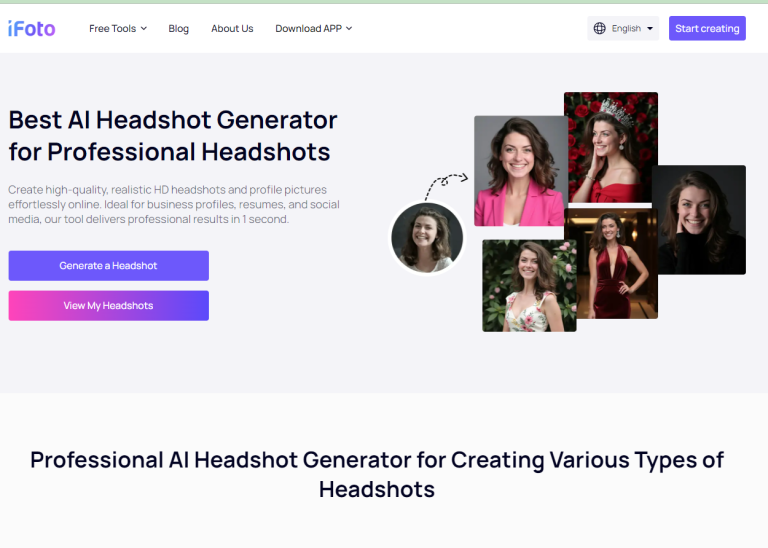Image resolution: width=768 pixels, height=548 pixels.
Task: Click Generate a Headshot button
Action: (x=108, y=266)
